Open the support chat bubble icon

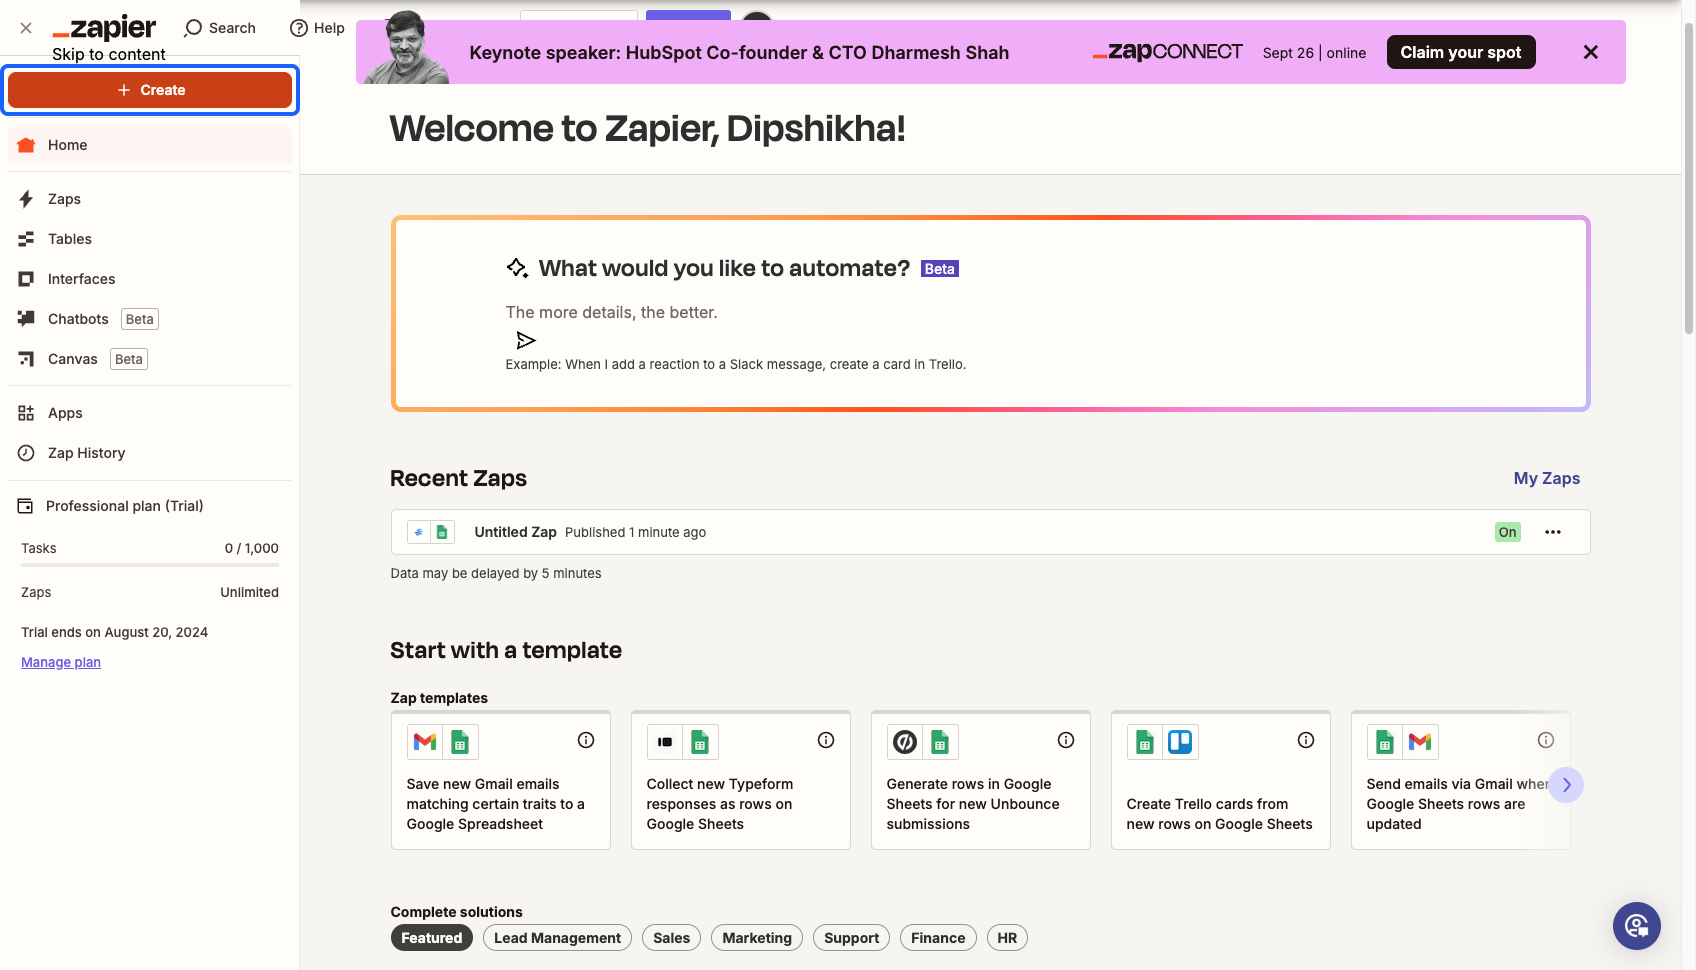1636,926
